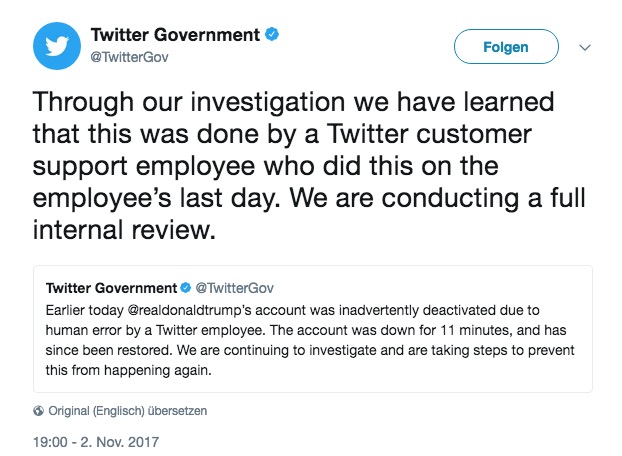
Task: Open the tweet timestamp 19:00 - 2. Nov. 2017
Action: [96, 442]
